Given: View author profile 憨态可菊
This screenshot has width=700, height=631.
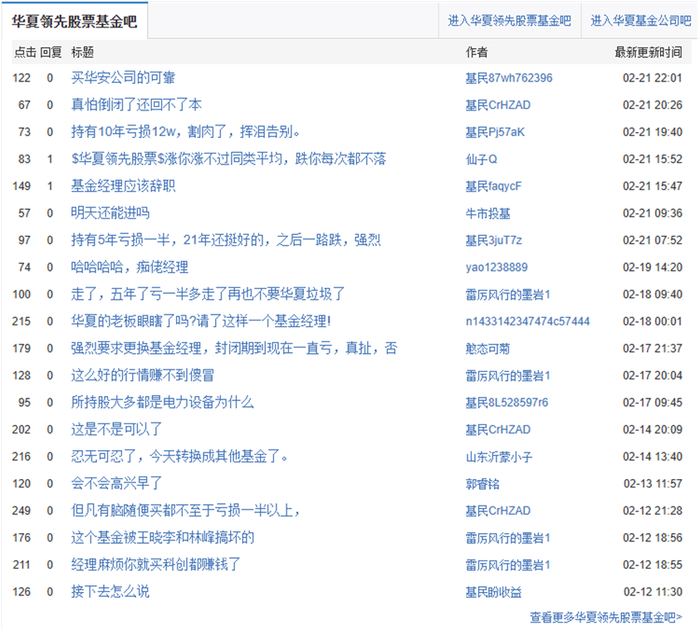Looking at the screenshot, I should [x=488, y=349].
